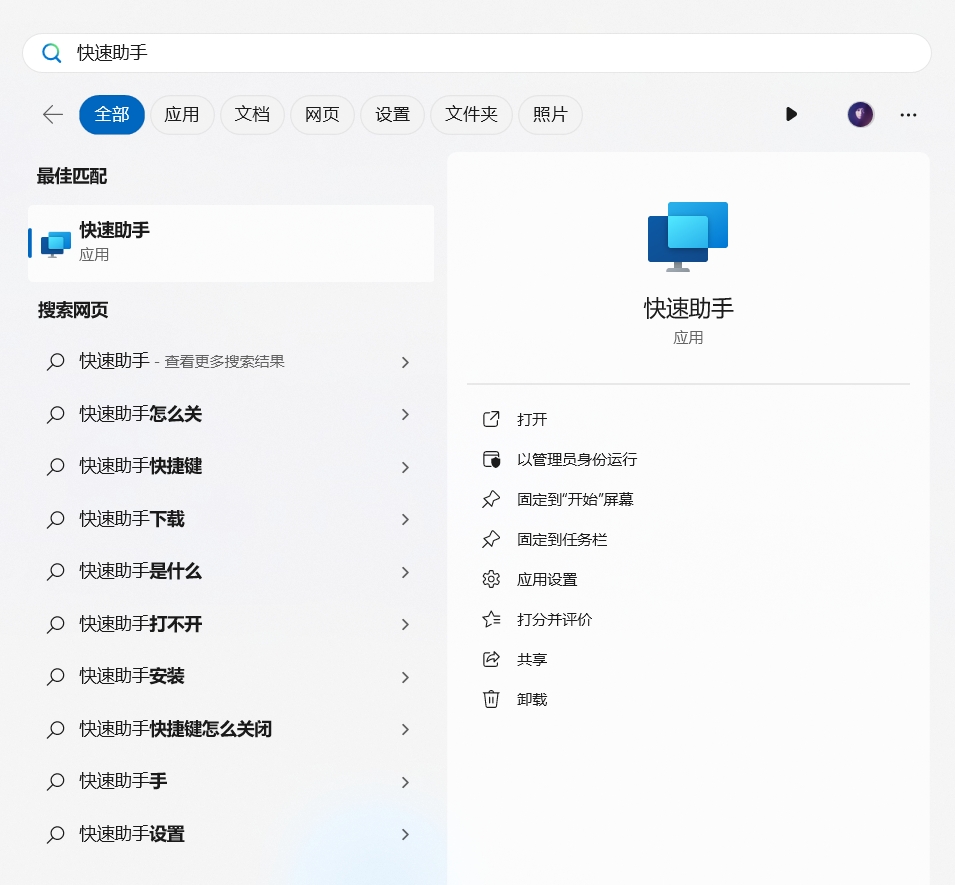Switch to the 应用 filter tab
955x885 pixels.
(182, 115)
